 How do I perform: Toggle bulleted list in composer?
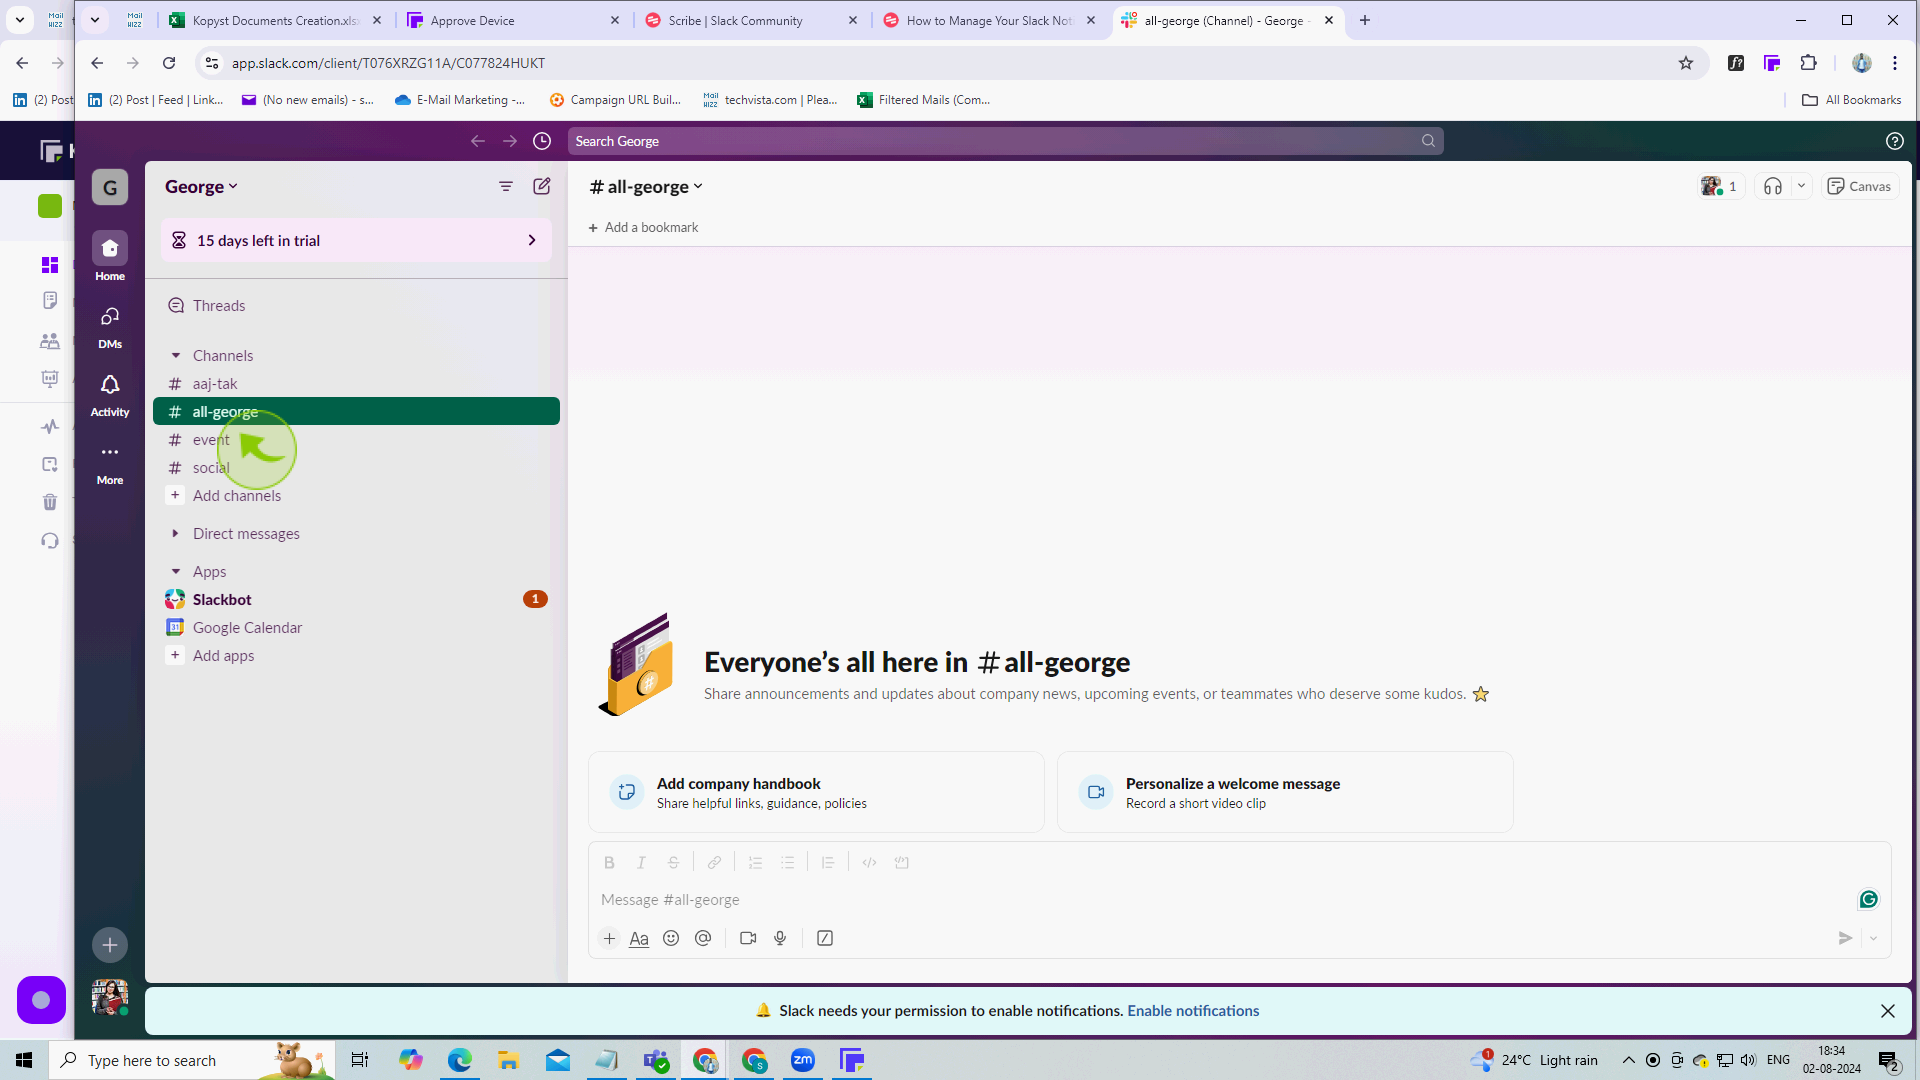pos(787,862)
